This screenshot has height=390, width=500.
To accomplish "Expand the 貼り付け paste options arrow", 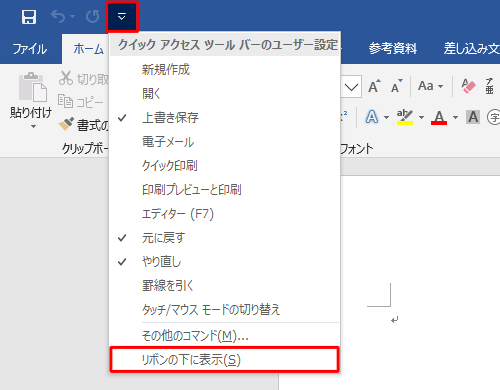I will pos(33,127).
